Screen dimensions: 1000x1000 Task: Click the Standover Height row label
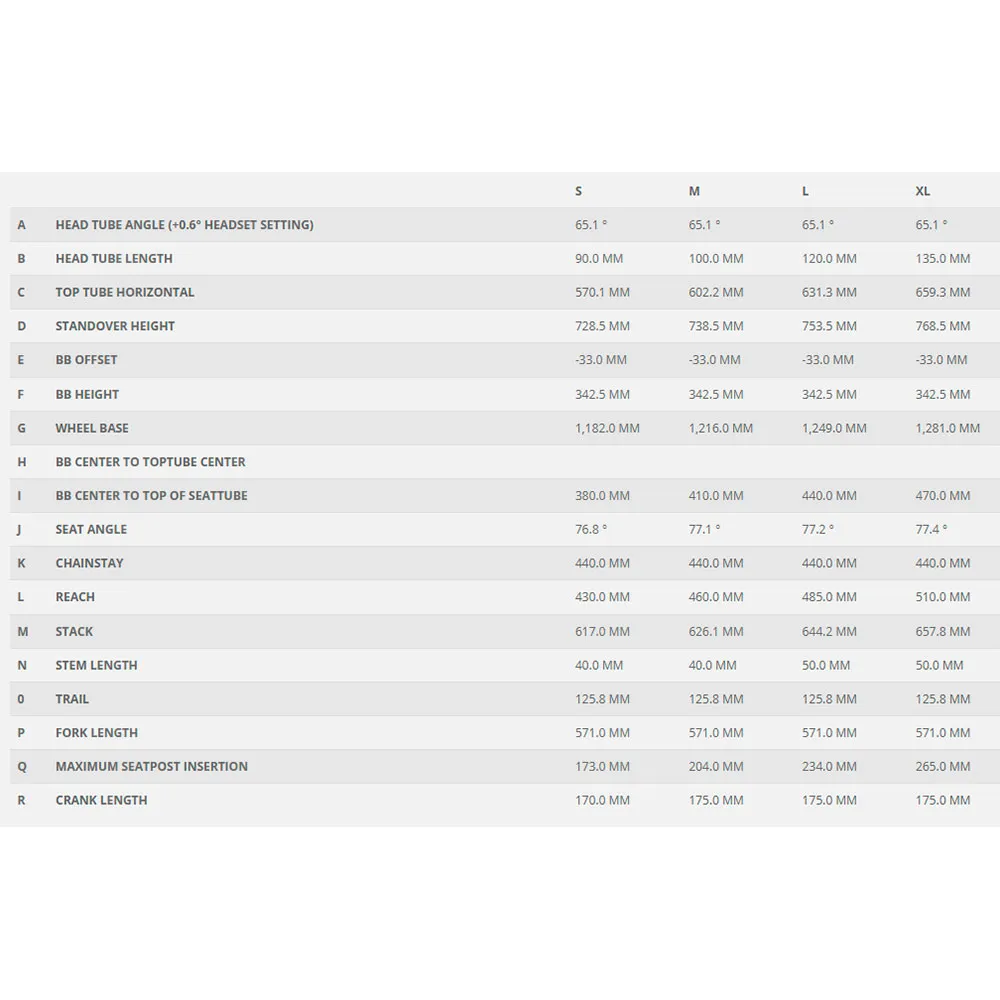pyautogui.click(x=115, y=326)
